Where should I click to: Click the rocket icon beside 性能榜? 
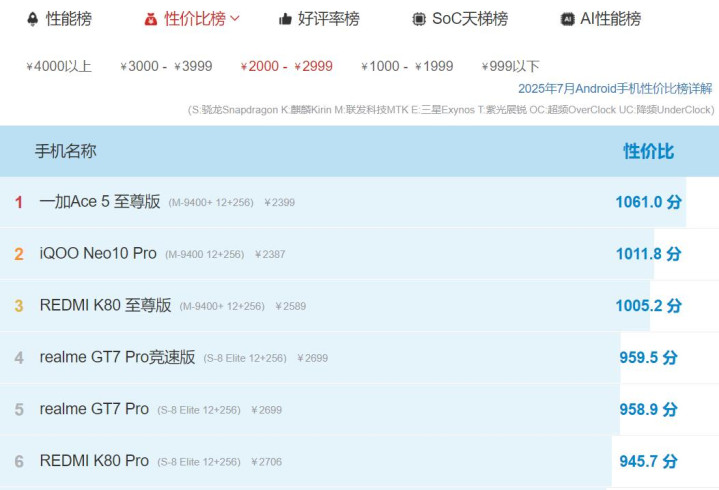33,19
